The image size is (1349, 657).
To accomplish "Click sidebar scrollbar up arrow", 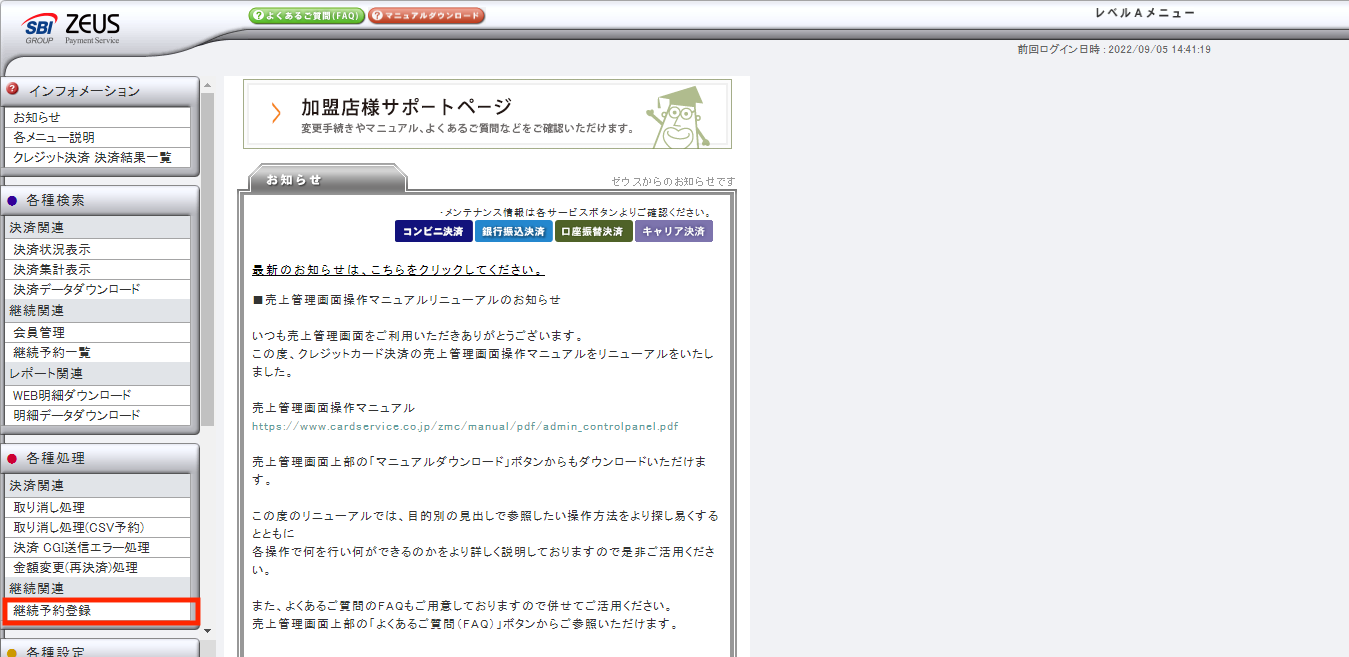I will (208, 84).
